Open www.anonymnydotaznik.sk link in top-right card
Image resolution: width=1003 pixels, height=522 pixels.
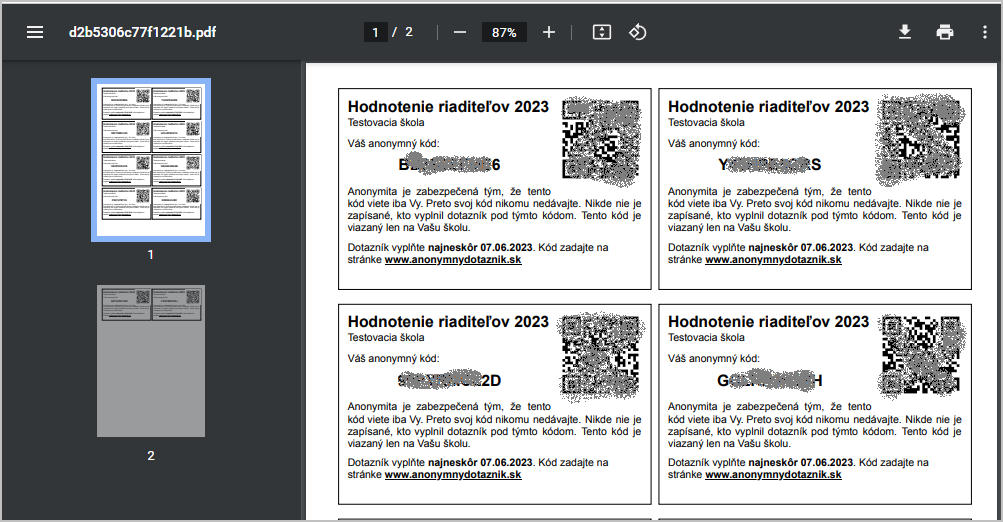(773, 260)
